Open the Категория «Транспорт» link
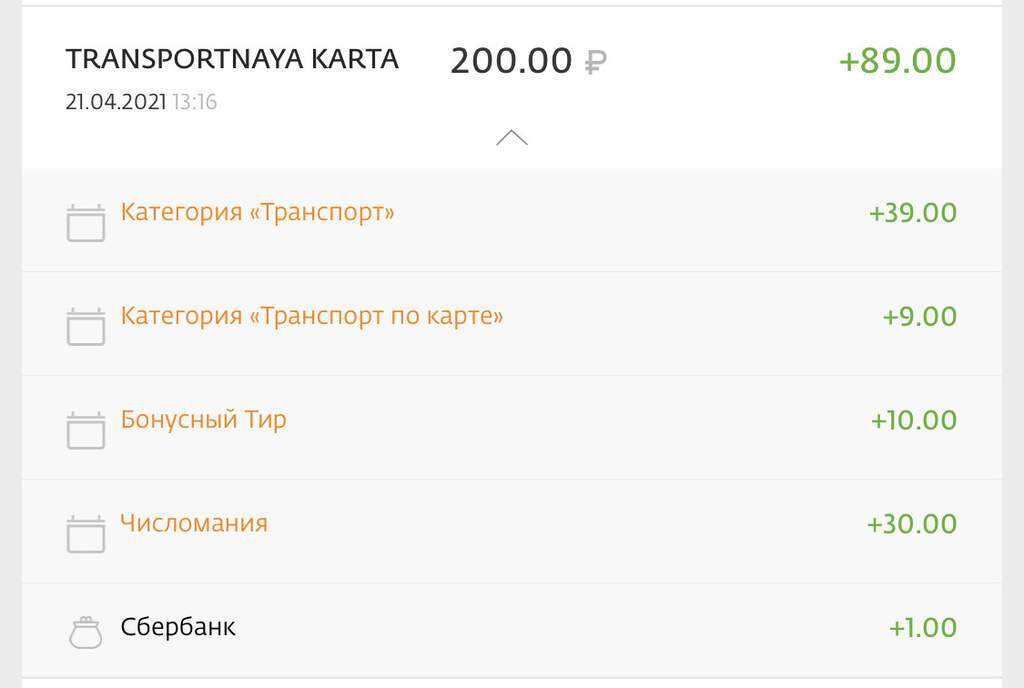Screen dimensions: 1024x688 (257, 212)
